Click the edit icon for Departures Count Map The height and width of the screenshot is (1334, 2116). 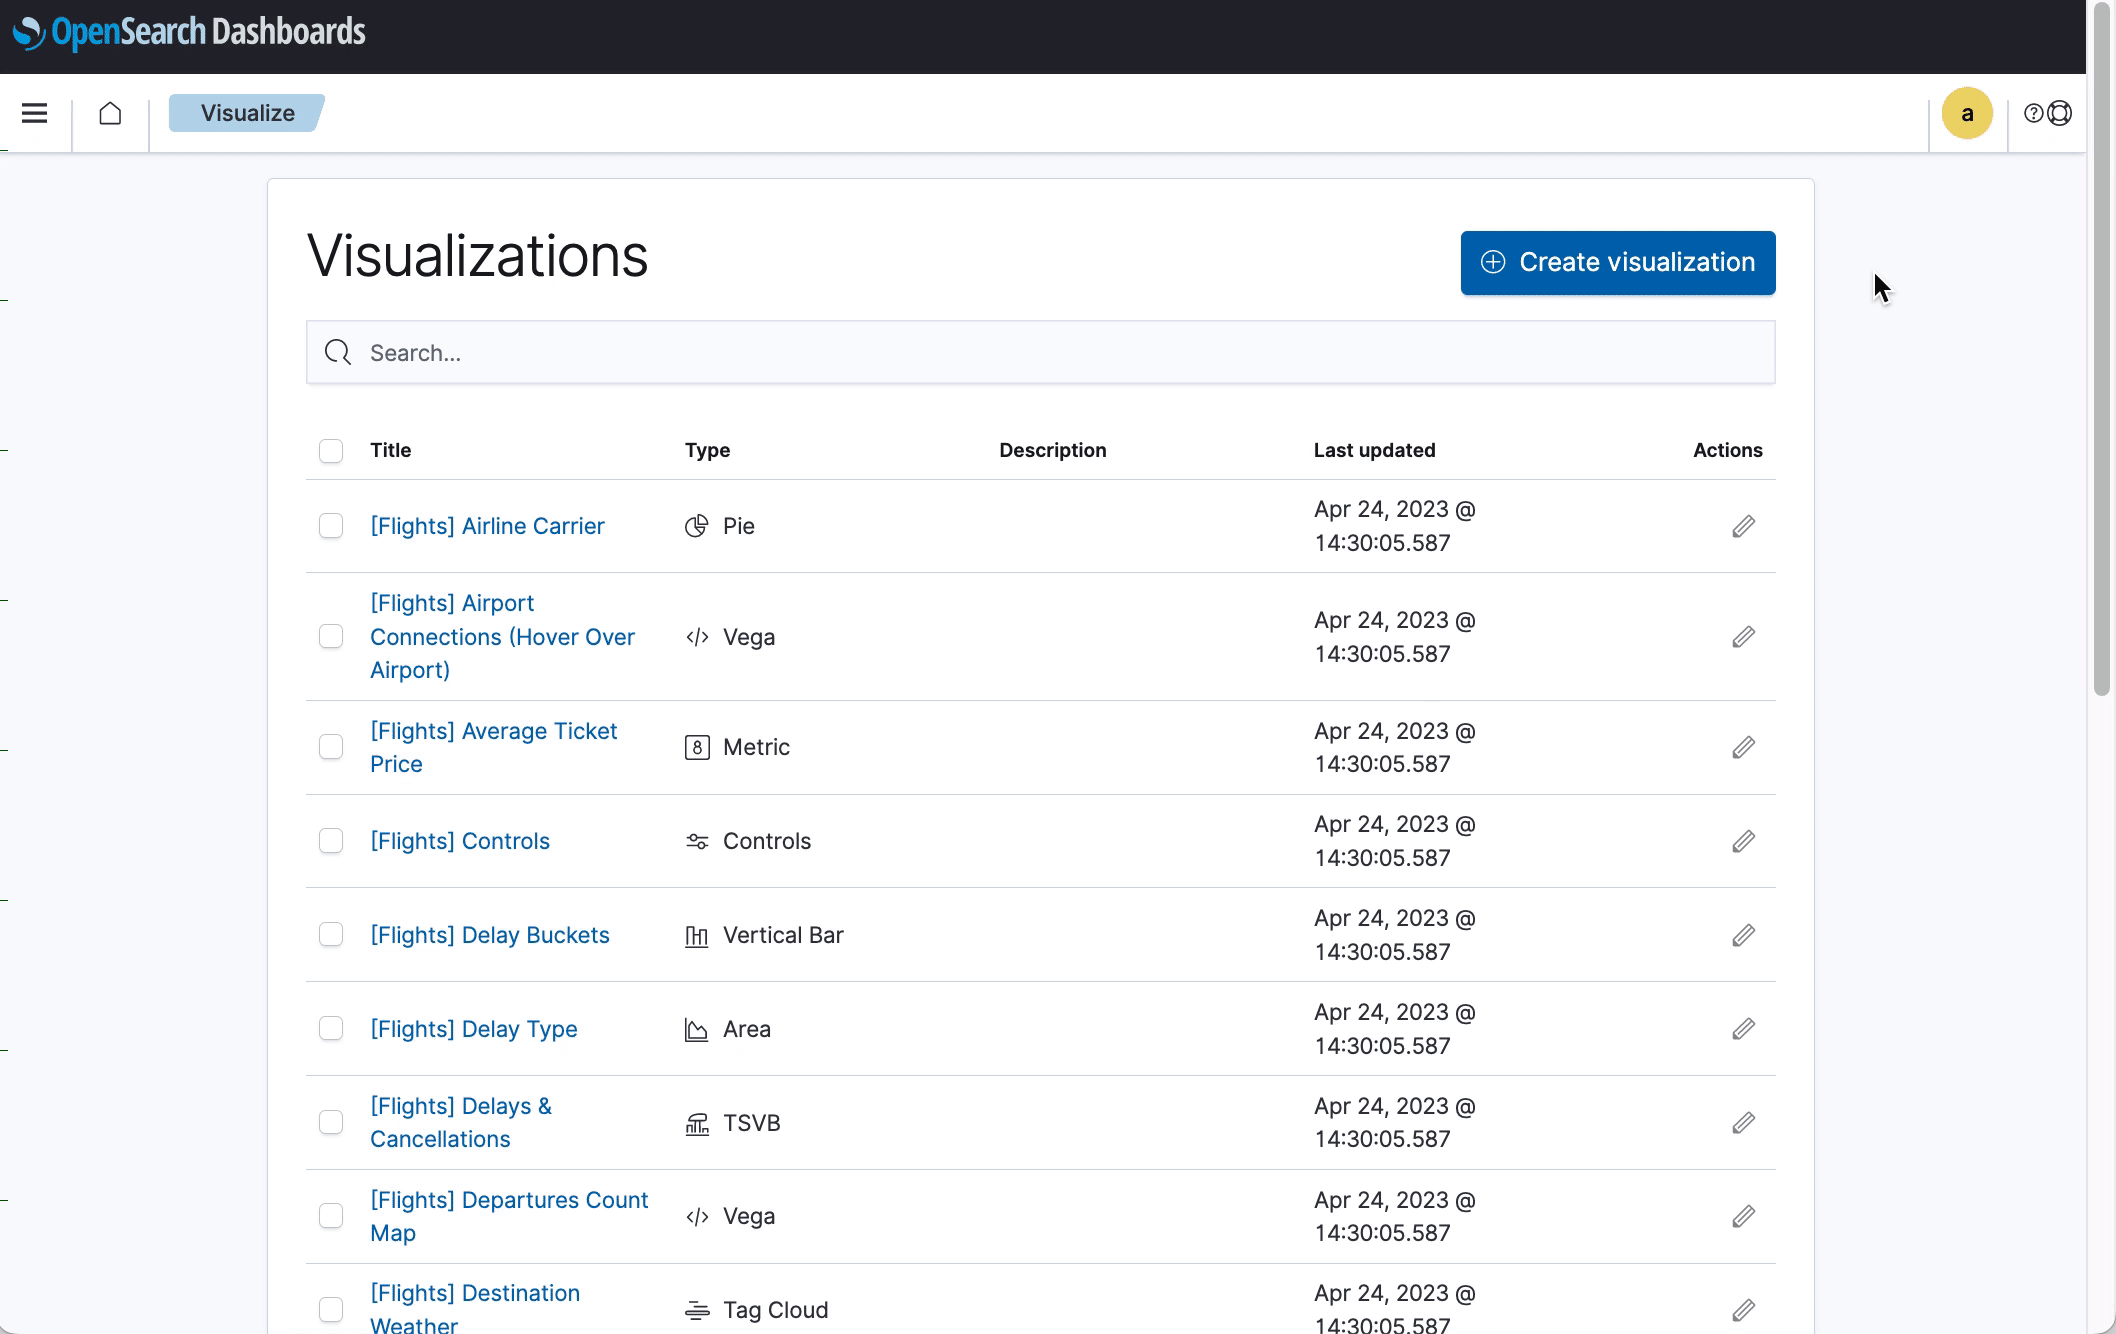point(1741,1216)
